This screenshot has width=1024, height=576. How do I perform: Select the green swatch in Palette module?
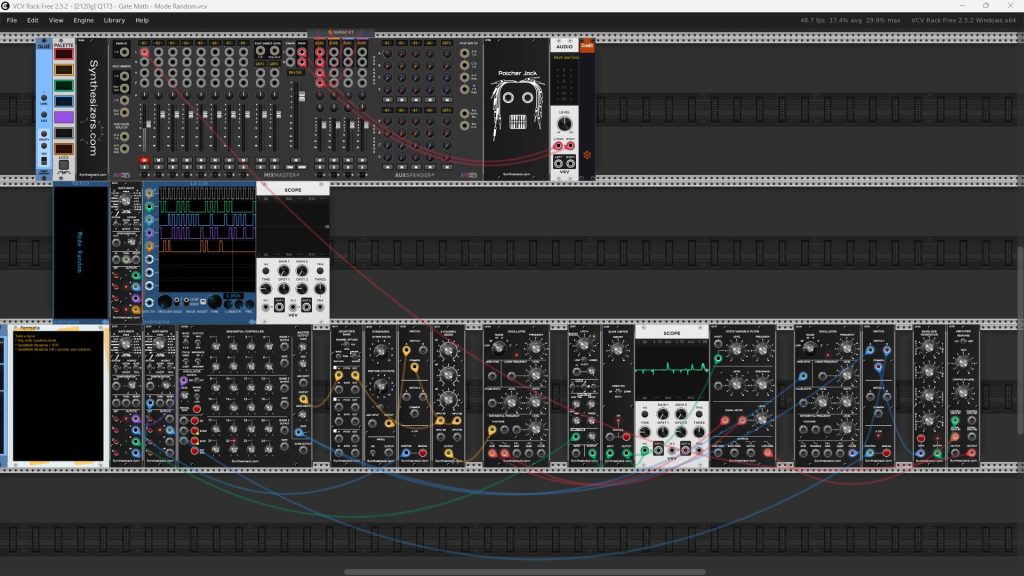click(63, 86)
